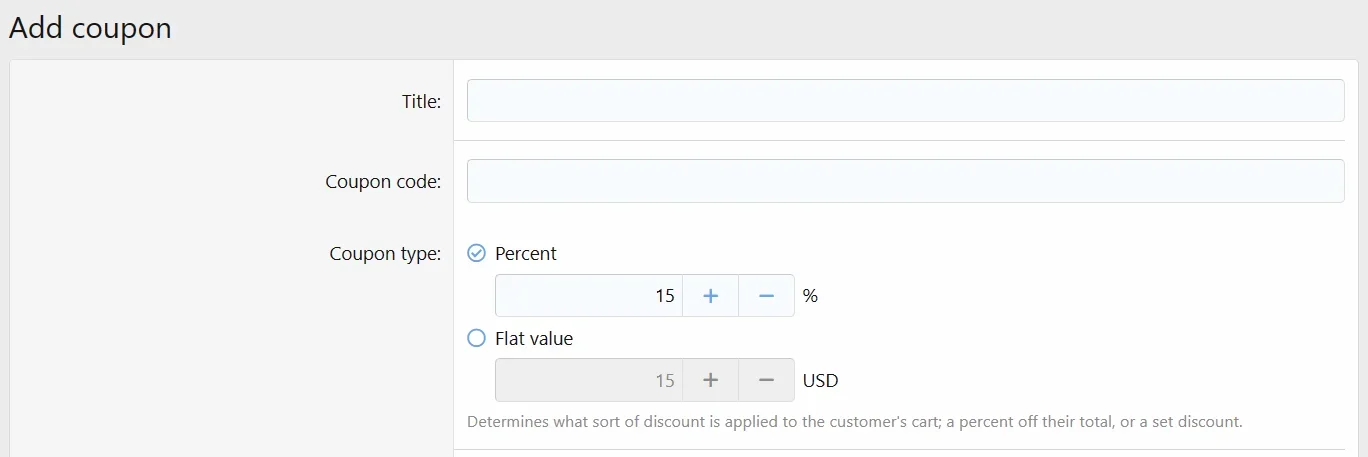This screenshot has width=1368, height=457.
Task: Click the % unit suffix next to stepper
Action: coord(810,296)
